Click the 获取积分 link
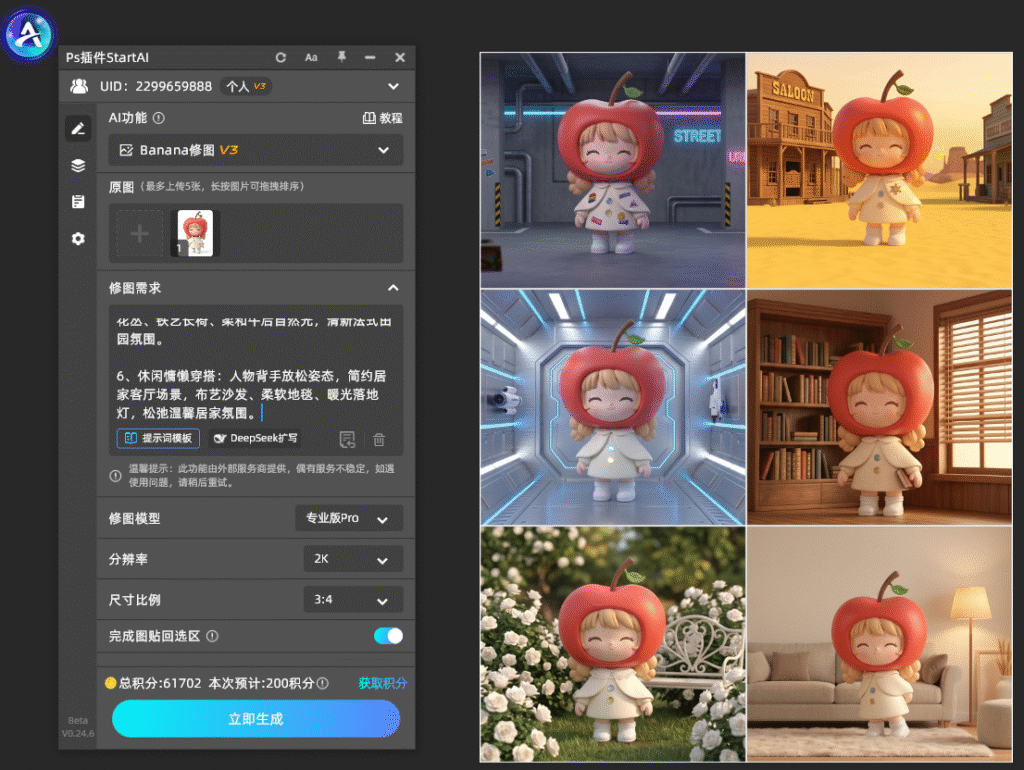Screen dimensions: 1024x770 (x=383, y=683)
